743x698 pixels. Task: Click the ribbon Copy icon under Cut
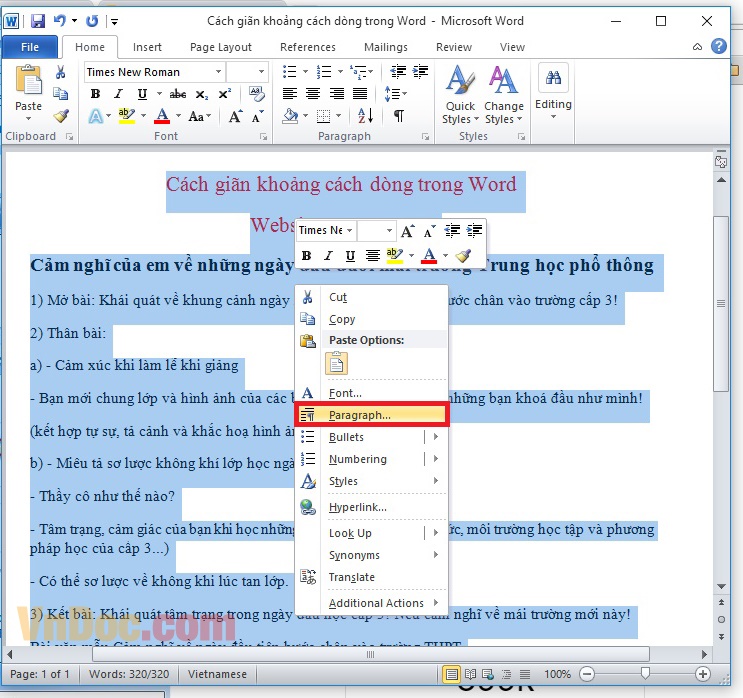(x=60, y=93)
